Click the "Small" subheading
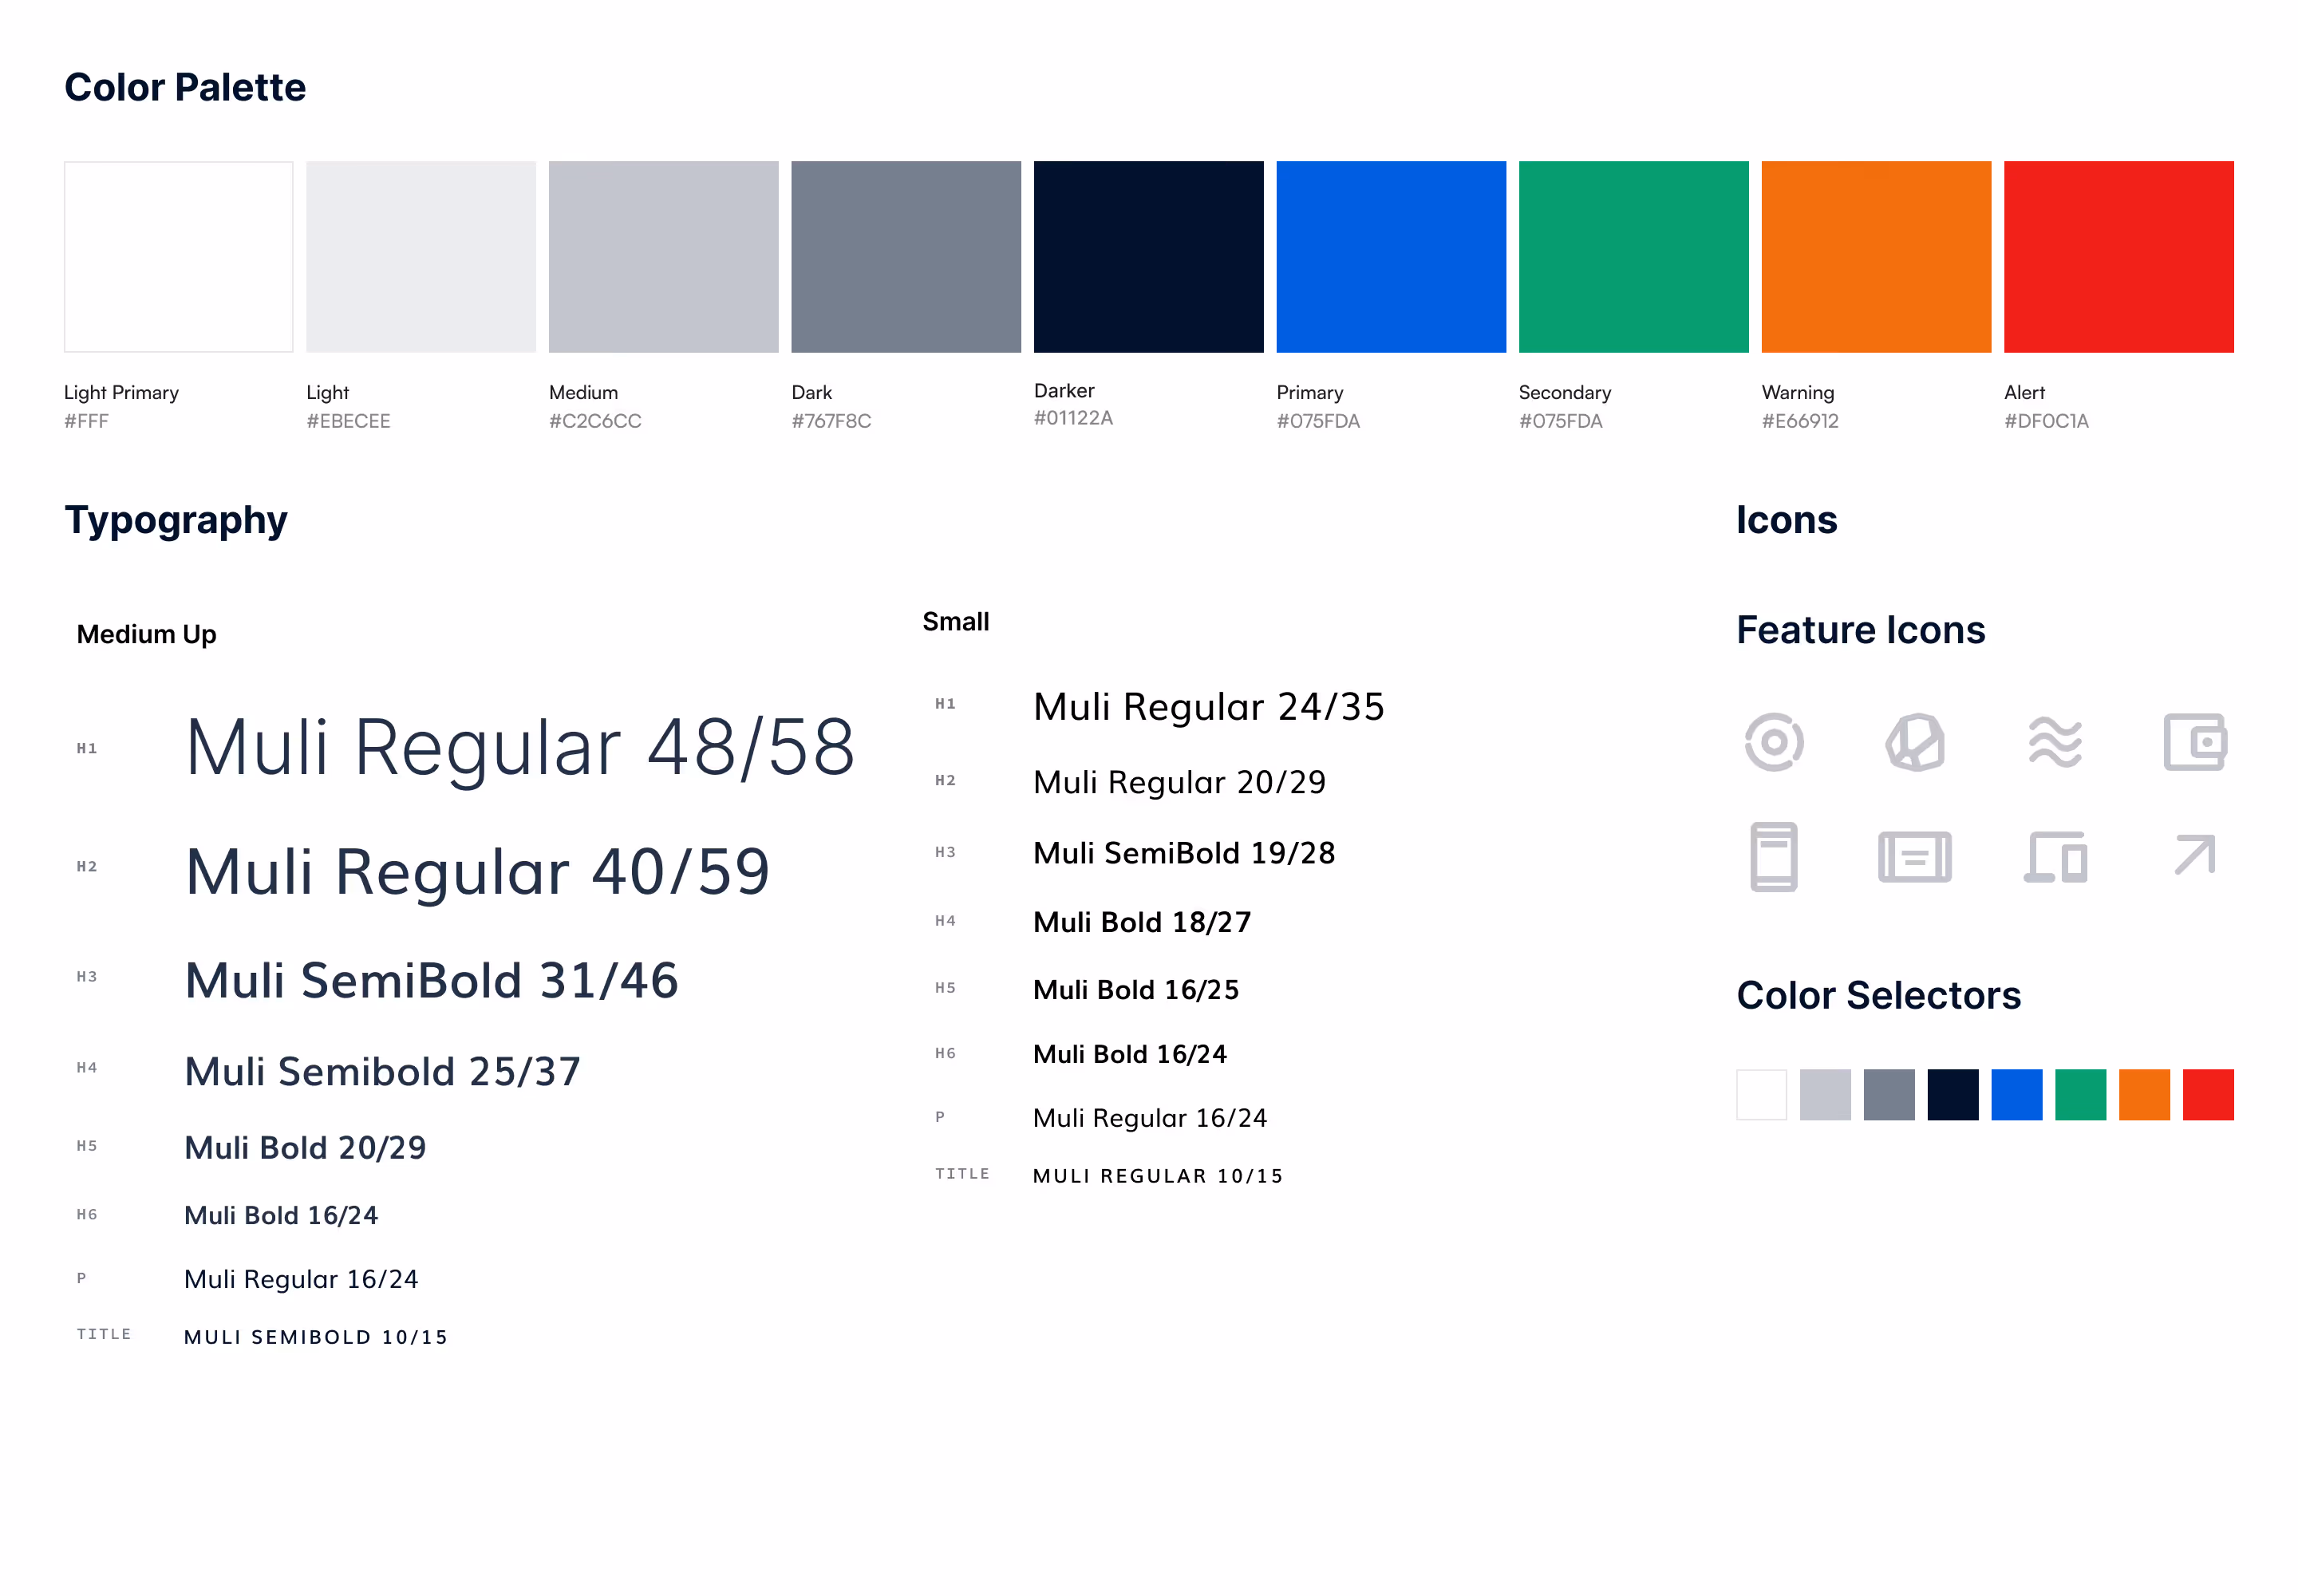2298x1596 pixels. pos(955,621)
